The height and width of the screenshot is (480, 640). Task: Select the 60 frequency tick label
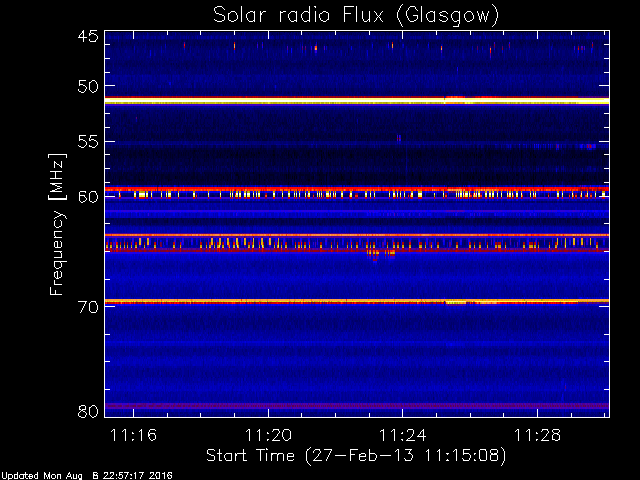pos(88,197)
